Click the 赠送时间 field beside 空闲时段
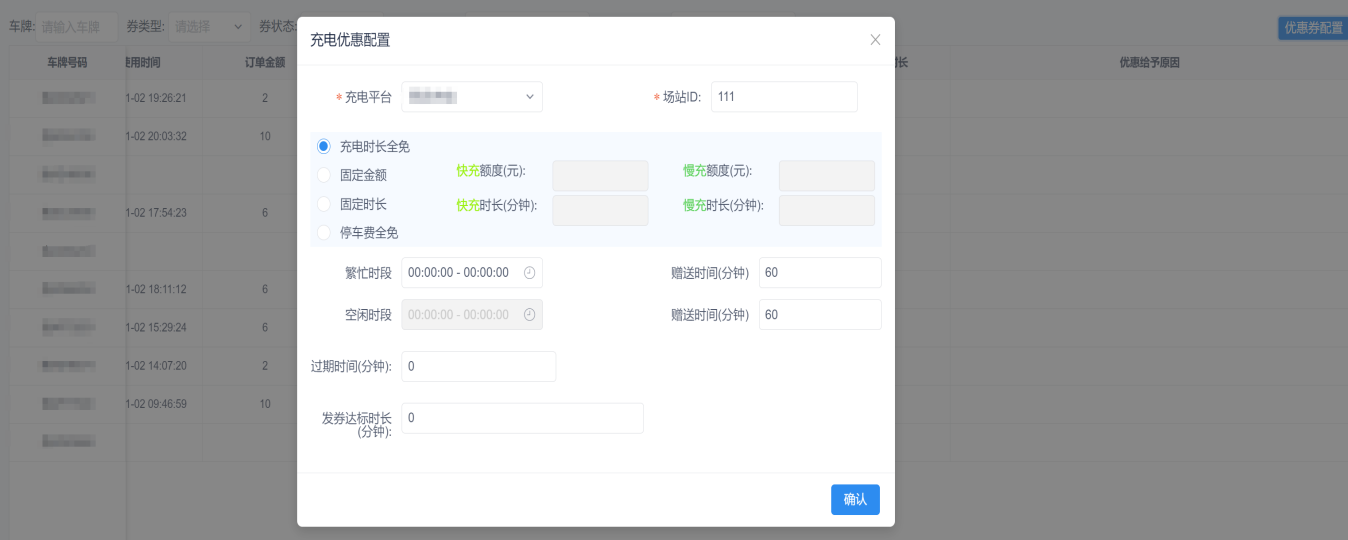Viewport: 1348px width, 540px height. [820, 314]
